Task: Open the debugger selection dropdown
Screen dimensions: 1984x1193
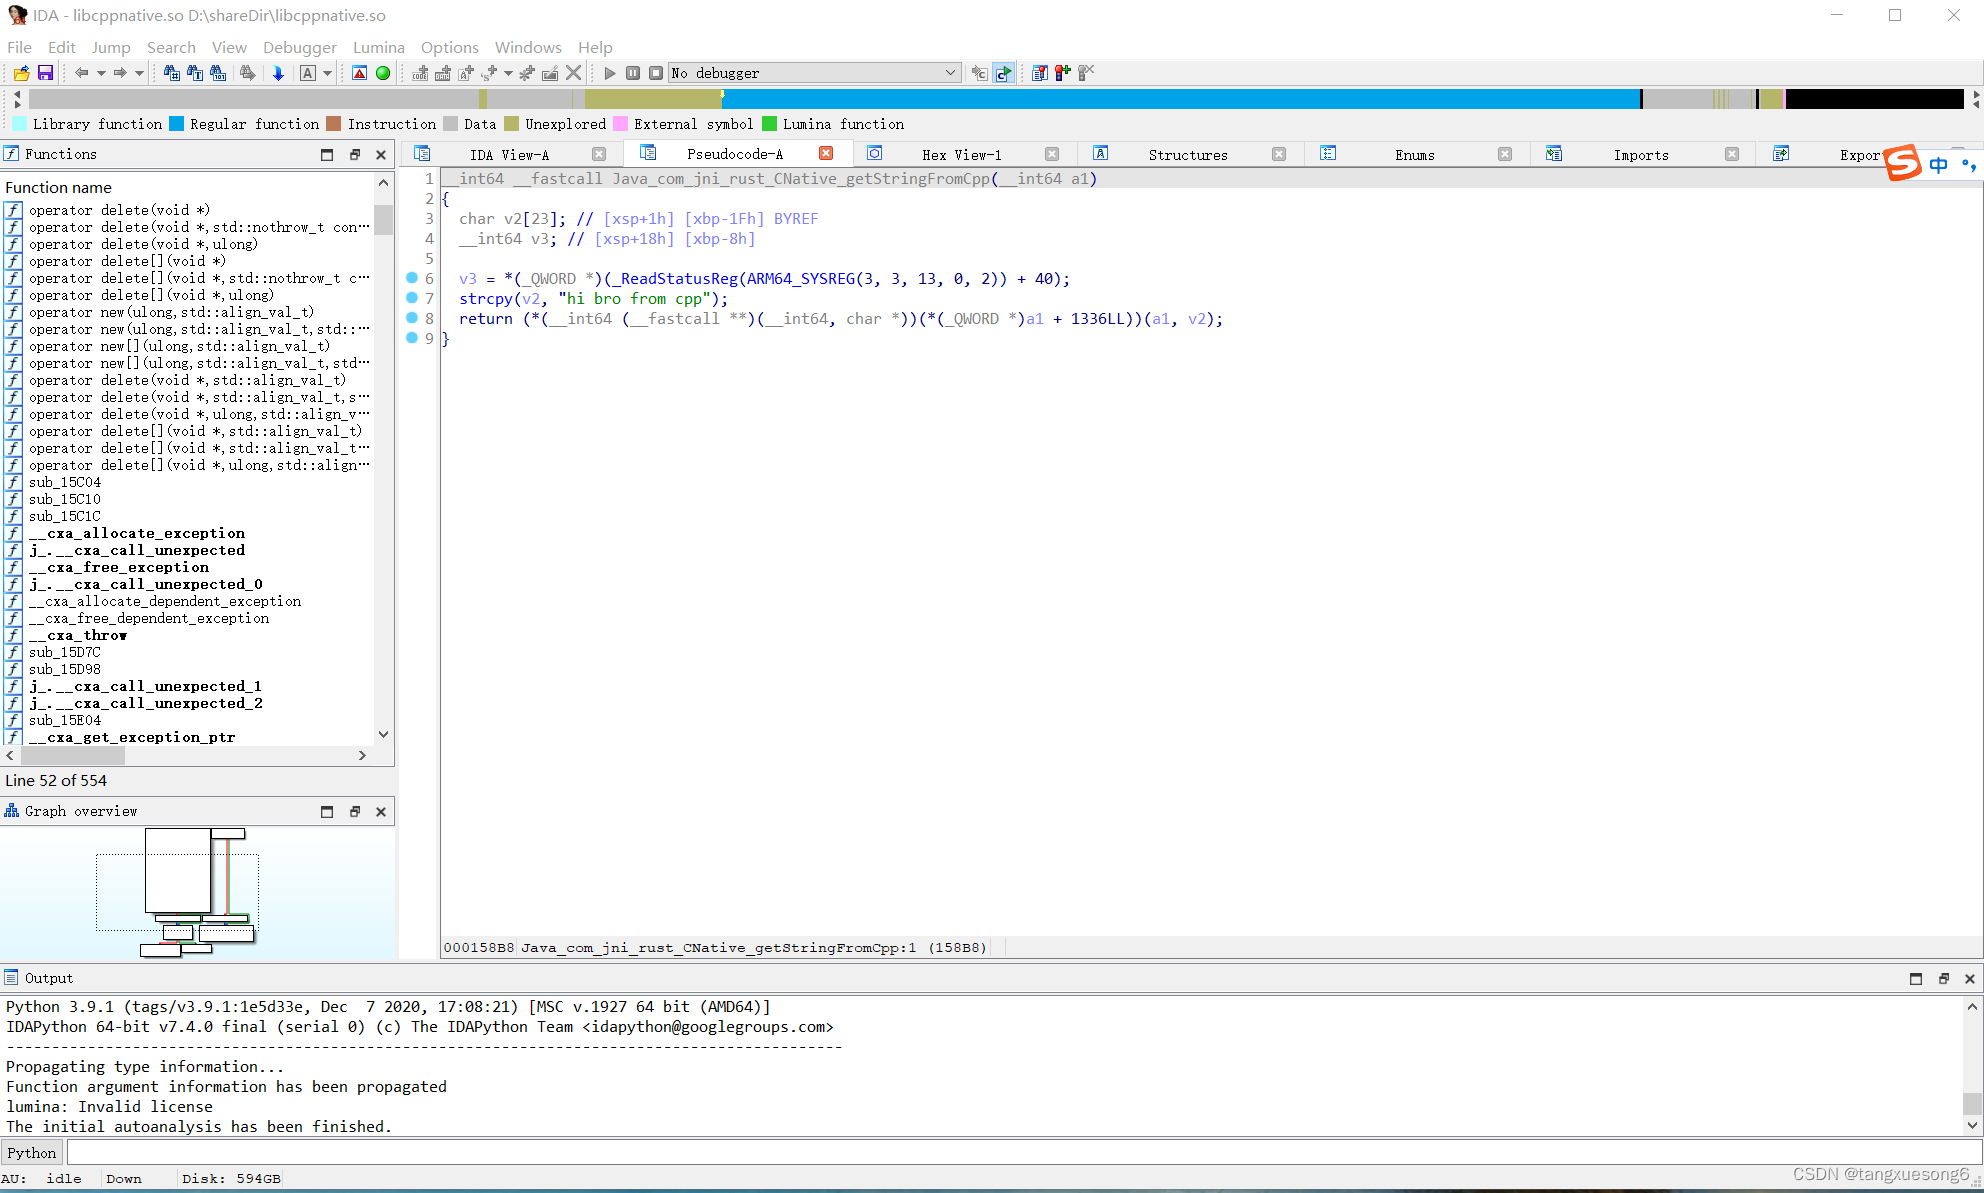Action: pos(815,73)
